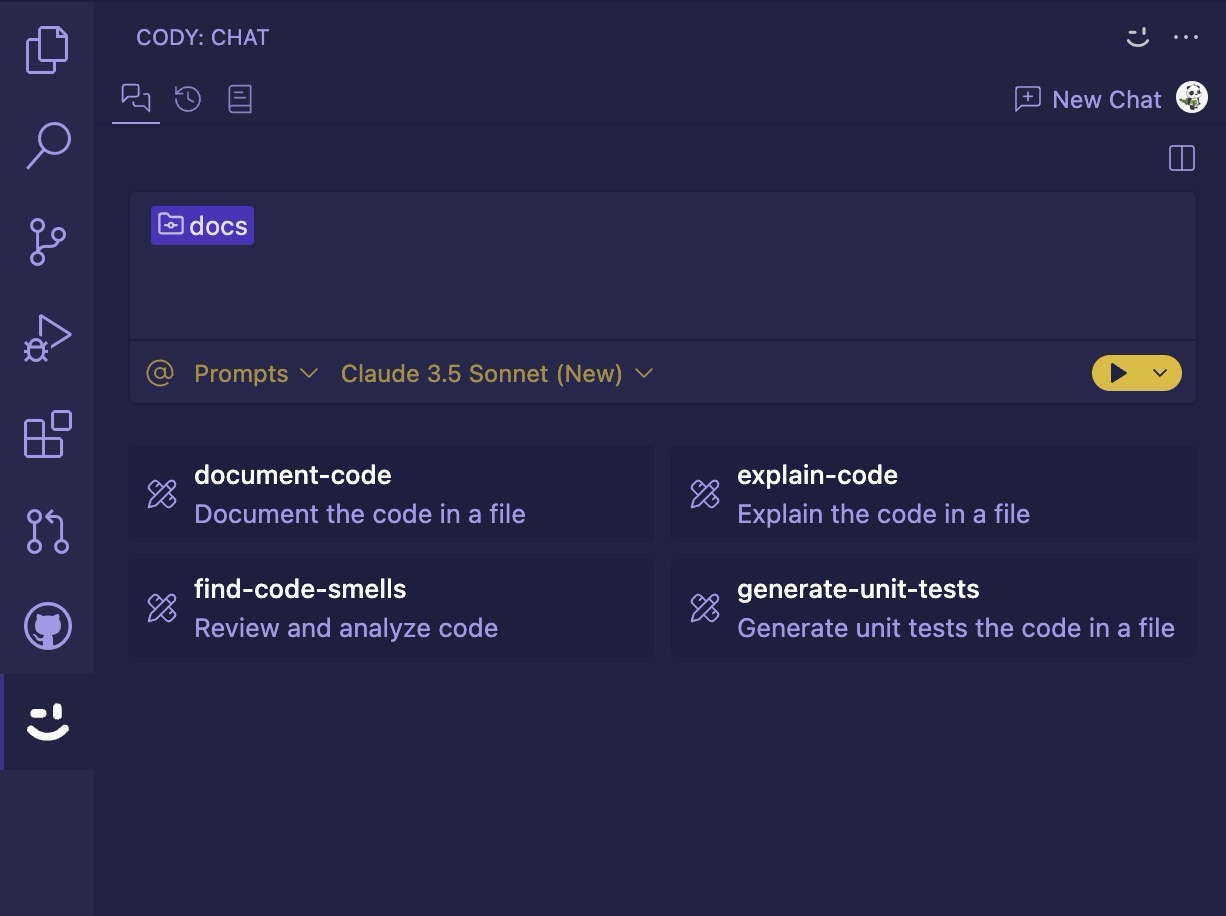Open the Search view
1226x916 pixels.
[x=47, y=146]
